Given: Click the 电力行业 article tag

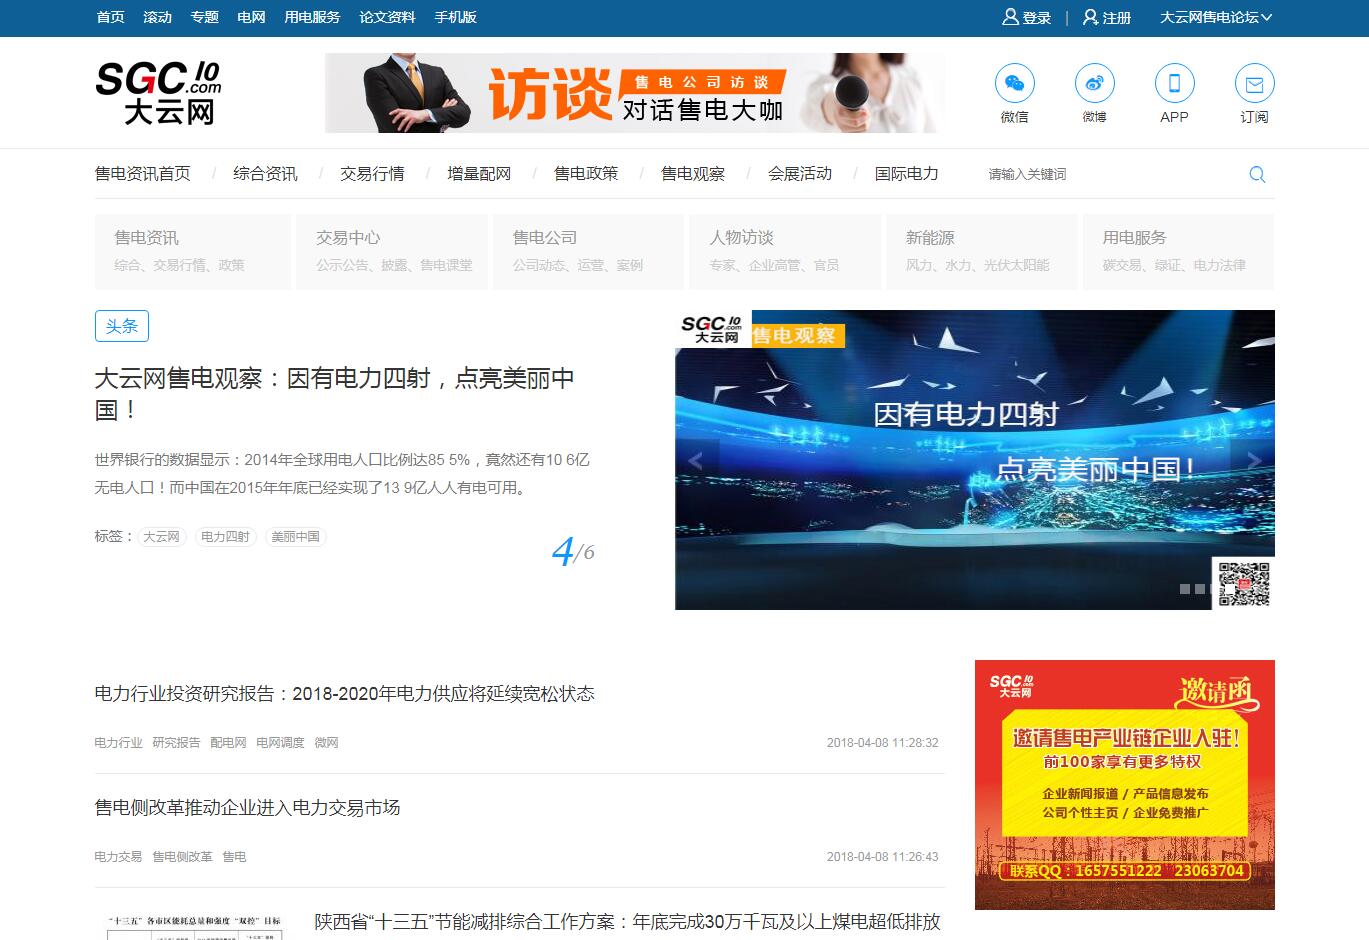Looking at the screenshot, I should click(119, 743).
